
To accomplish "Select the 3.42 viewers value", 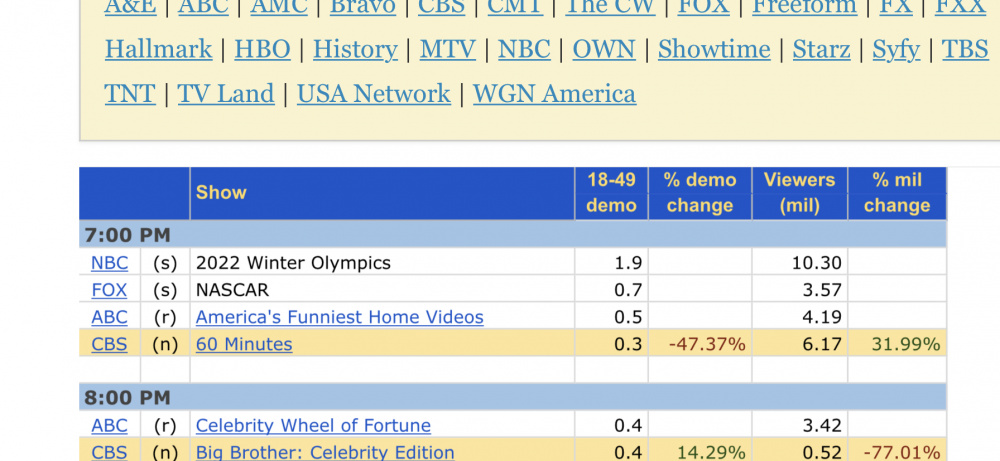I will (822, 425).
